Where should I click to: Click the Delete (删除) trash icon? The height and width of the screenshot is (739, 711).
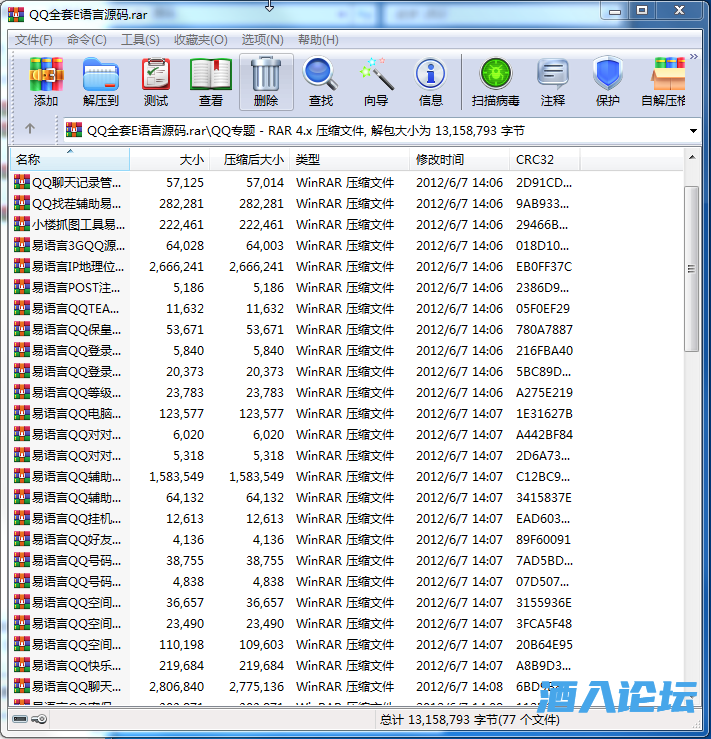click(x=266, y=82)
